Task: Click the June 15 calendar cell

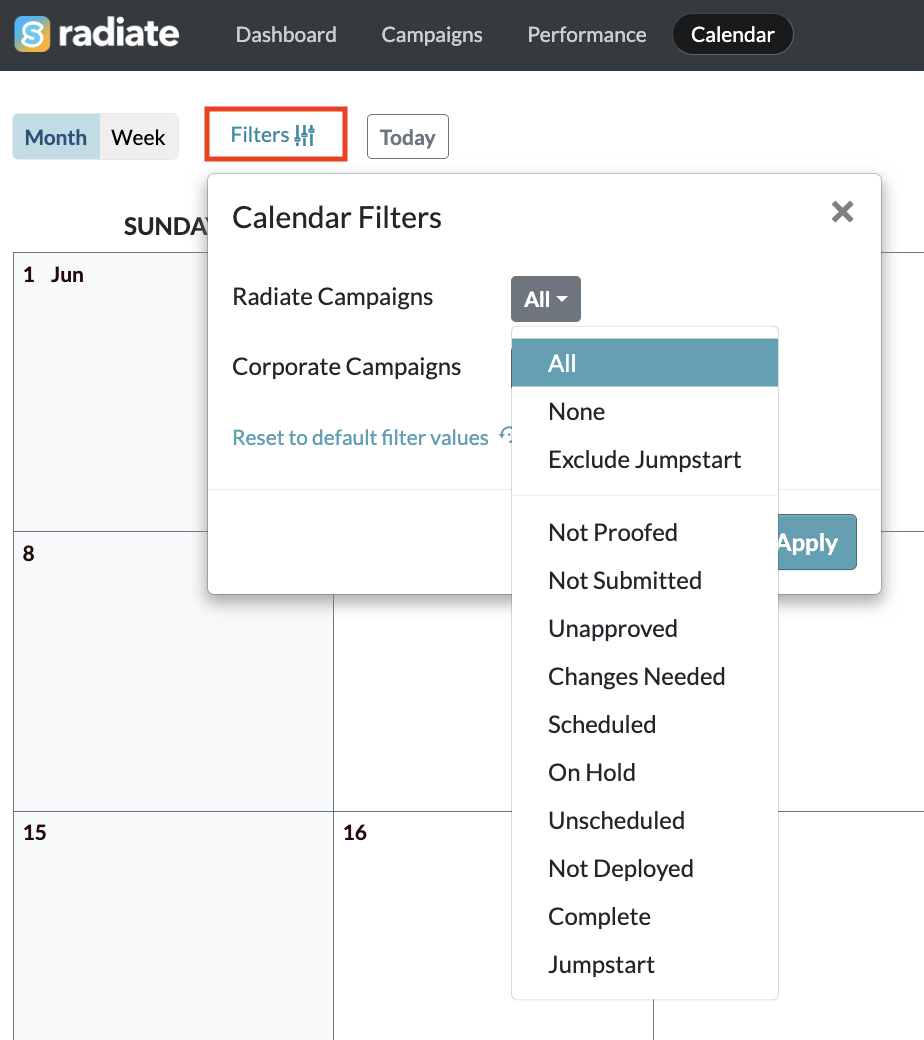Action: pyautogui.click(x=173, y=925)
